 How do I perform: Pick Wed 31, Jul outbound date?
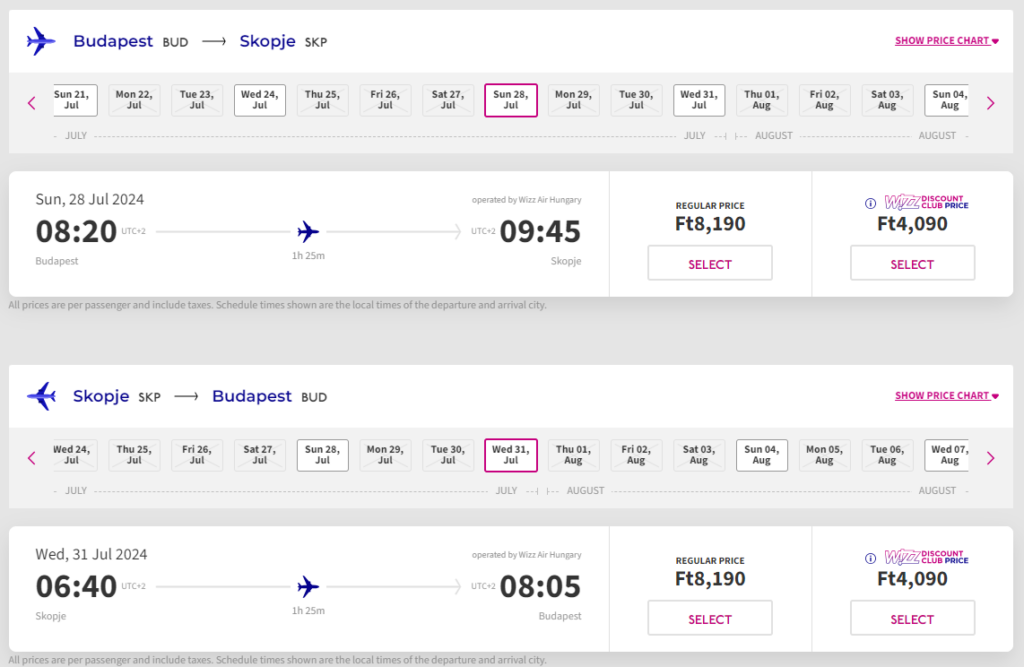coord(699,100)
